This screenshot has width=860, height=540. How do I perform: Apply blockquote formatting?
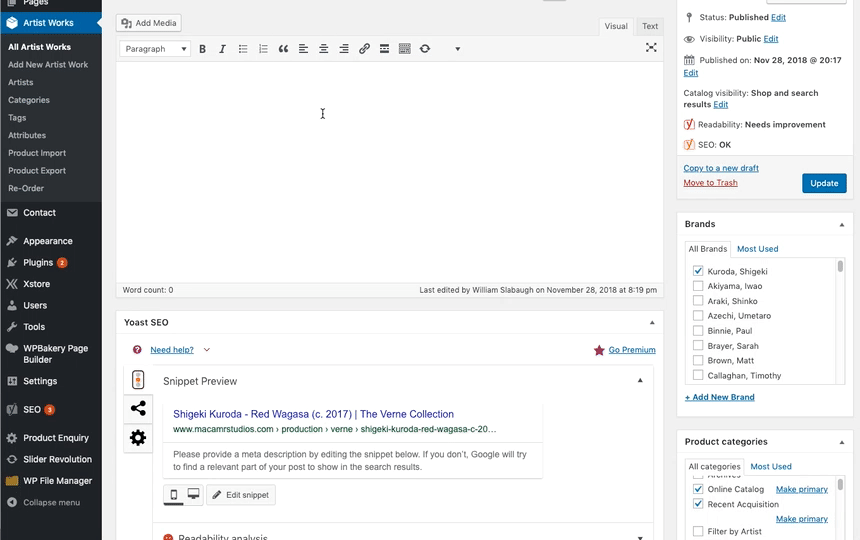tap(283, 49)
